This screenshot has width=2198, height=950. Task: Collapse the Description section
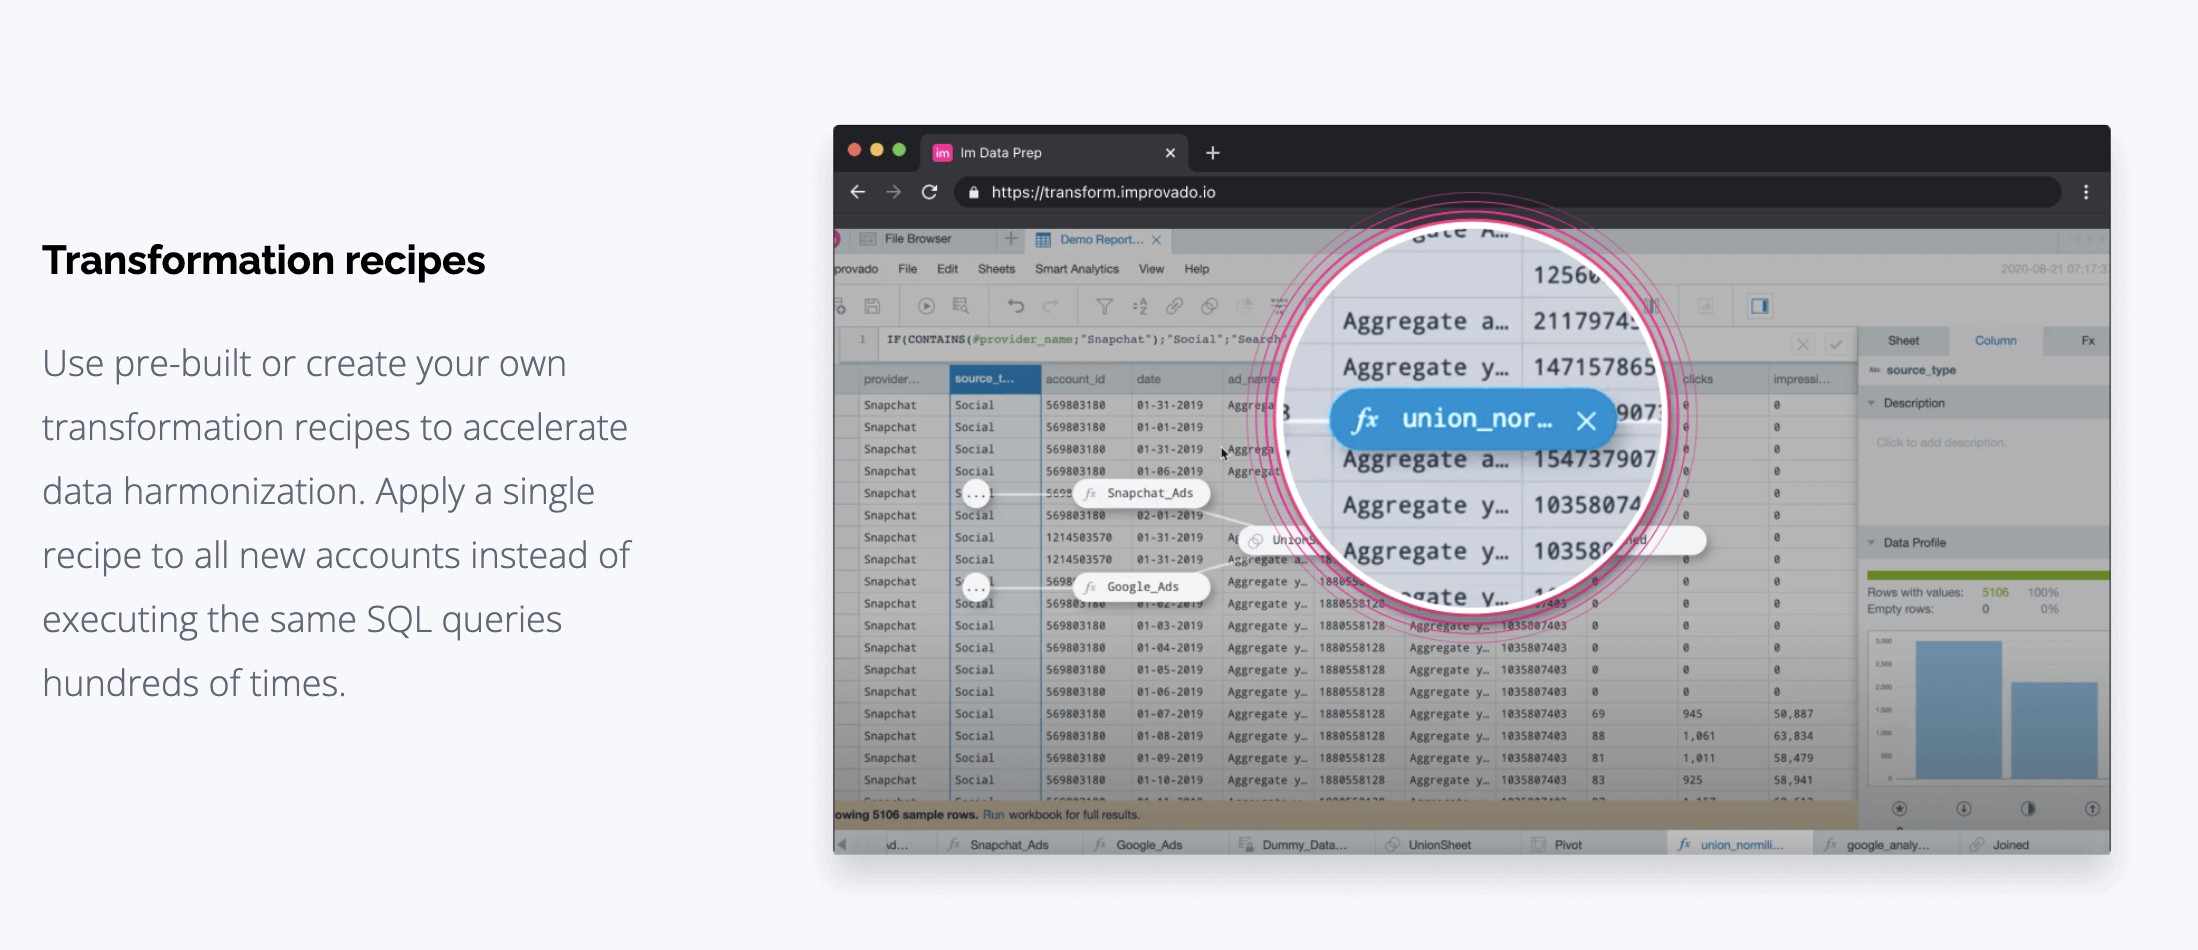[1872, 403]
